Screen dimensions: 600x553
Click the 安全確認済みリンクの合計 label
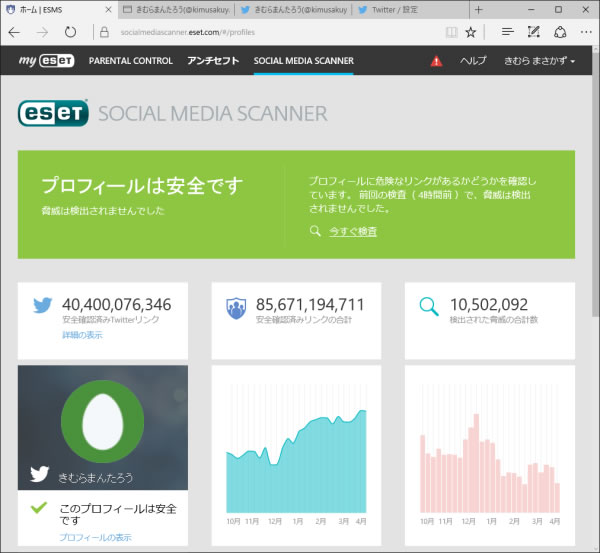[x=303, y=320]
